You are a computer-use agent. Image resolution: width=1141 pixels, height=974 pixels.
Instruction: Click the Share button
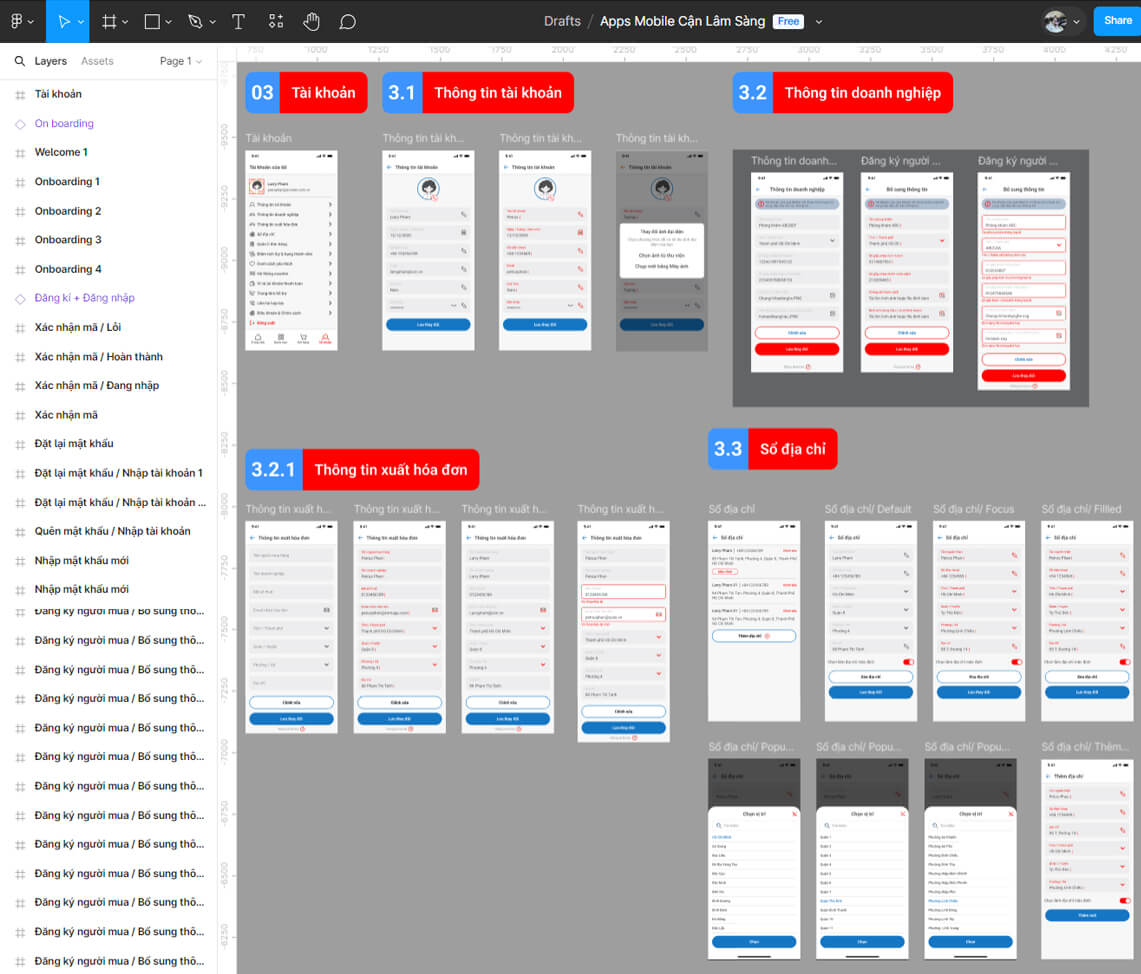[x=1117, y=21]
